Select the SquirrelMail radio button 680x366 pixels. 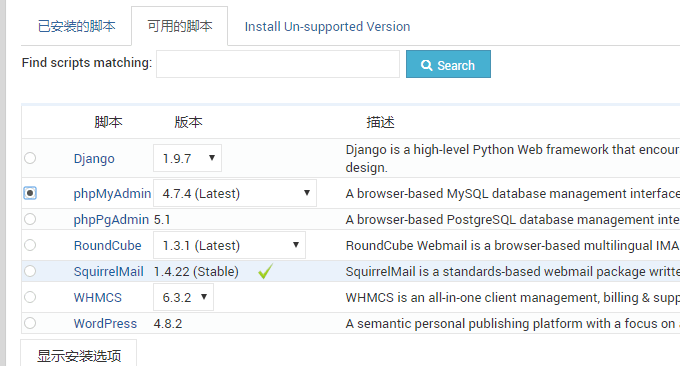pyautogui.click(x=30, y=271)
